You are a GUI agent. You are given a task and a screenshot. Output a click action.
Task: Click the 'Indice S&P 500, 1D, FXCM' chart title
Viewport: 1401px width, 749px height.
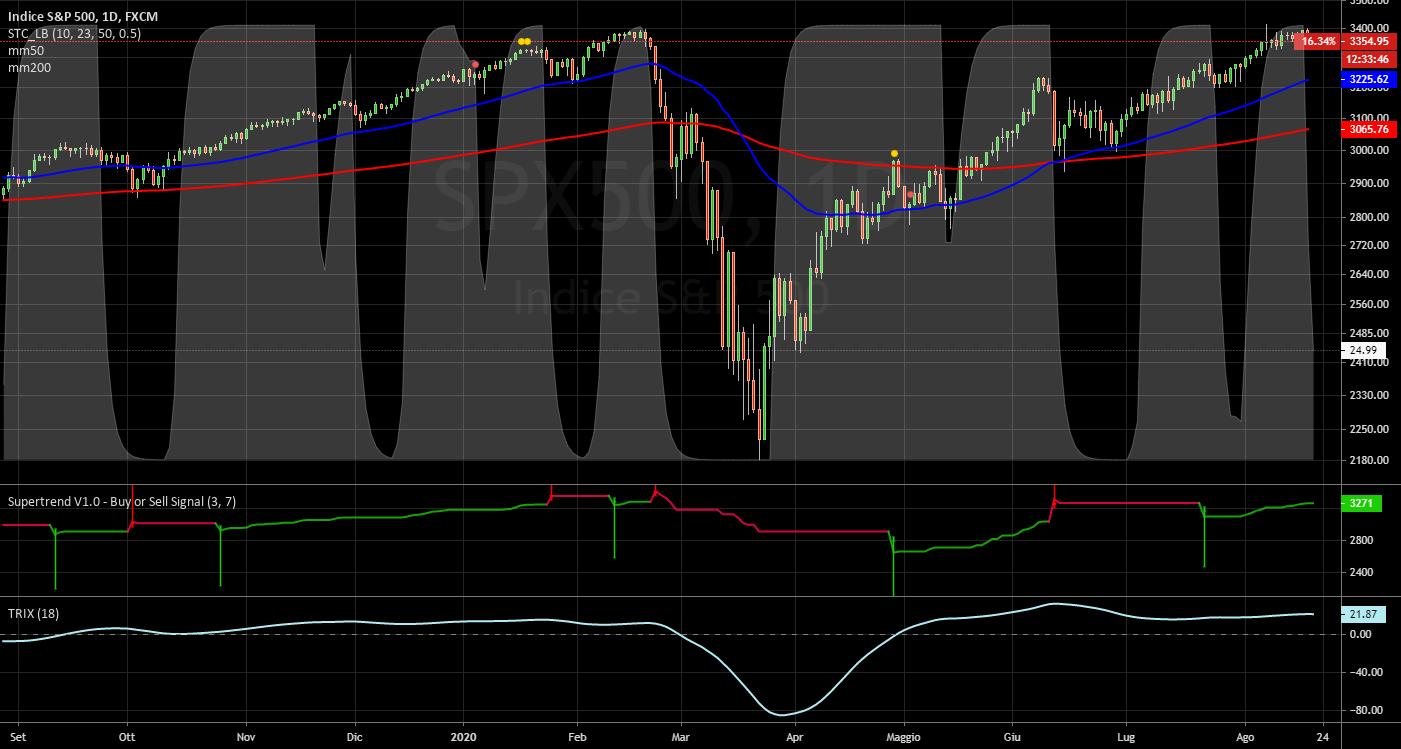[83, 18]
